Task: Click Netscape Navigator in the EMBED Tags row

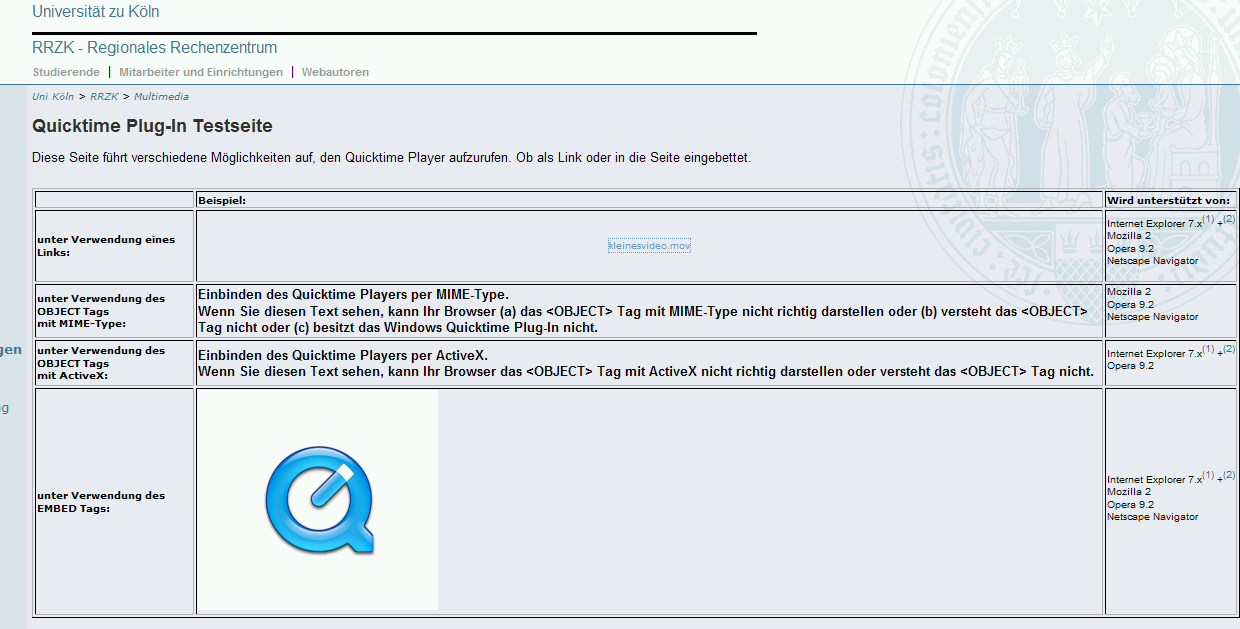Action: 1152,517
